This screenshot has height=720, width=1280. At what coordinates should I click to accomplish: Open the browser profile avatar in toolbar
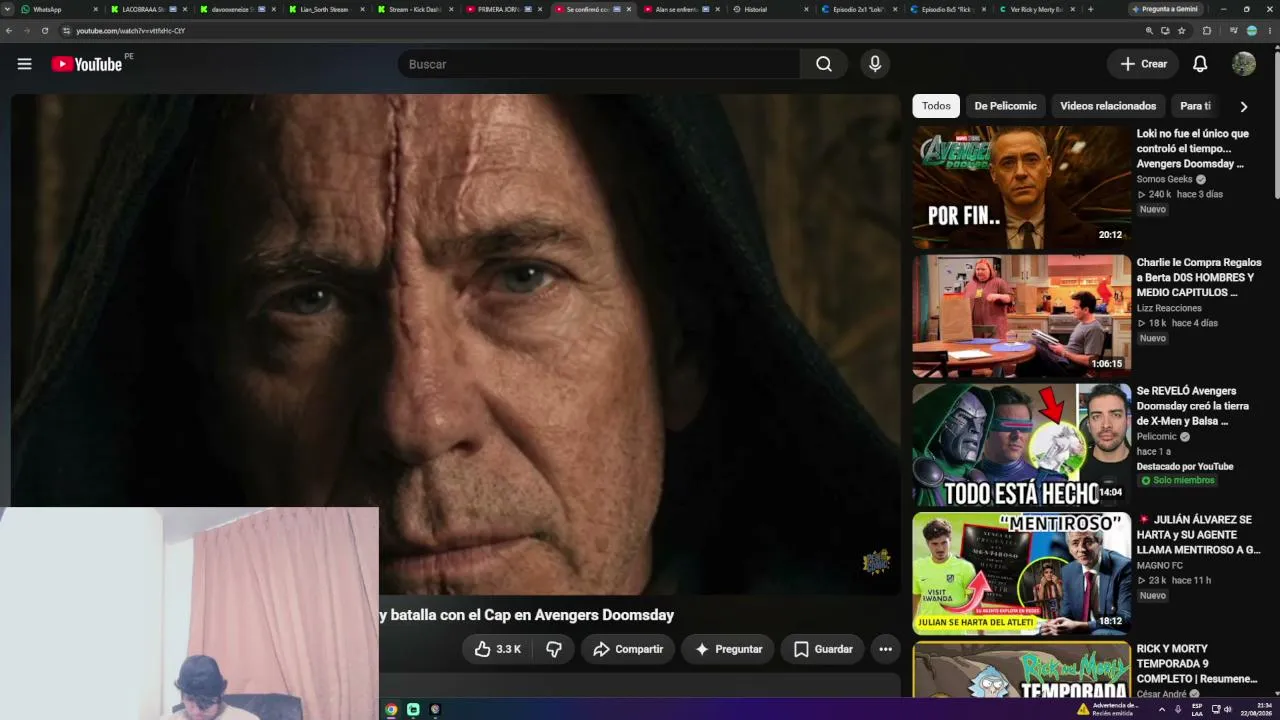click(1251, 31)
